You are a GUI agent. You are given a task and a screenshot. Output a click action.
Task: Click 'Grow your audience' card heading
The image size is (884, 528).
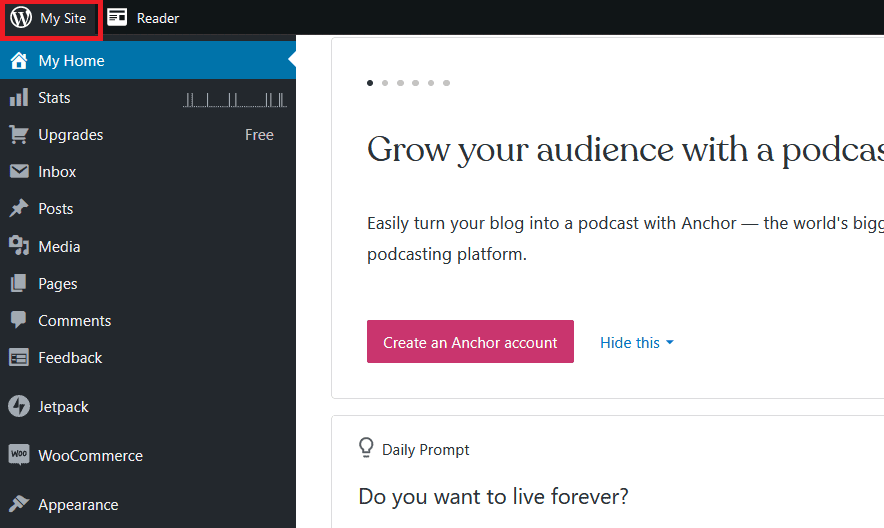[625, 150]
